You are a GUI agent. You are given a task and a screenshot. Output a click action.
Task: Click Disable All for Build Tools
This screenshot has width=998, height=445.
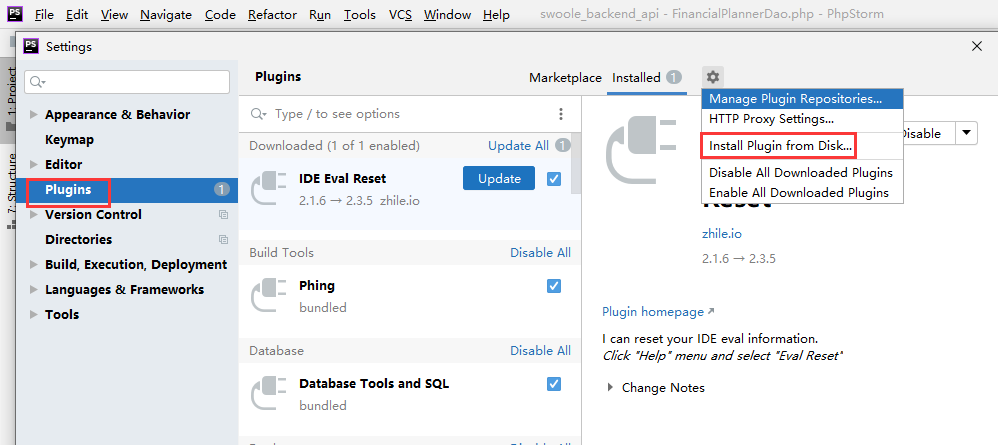point(540,253)
